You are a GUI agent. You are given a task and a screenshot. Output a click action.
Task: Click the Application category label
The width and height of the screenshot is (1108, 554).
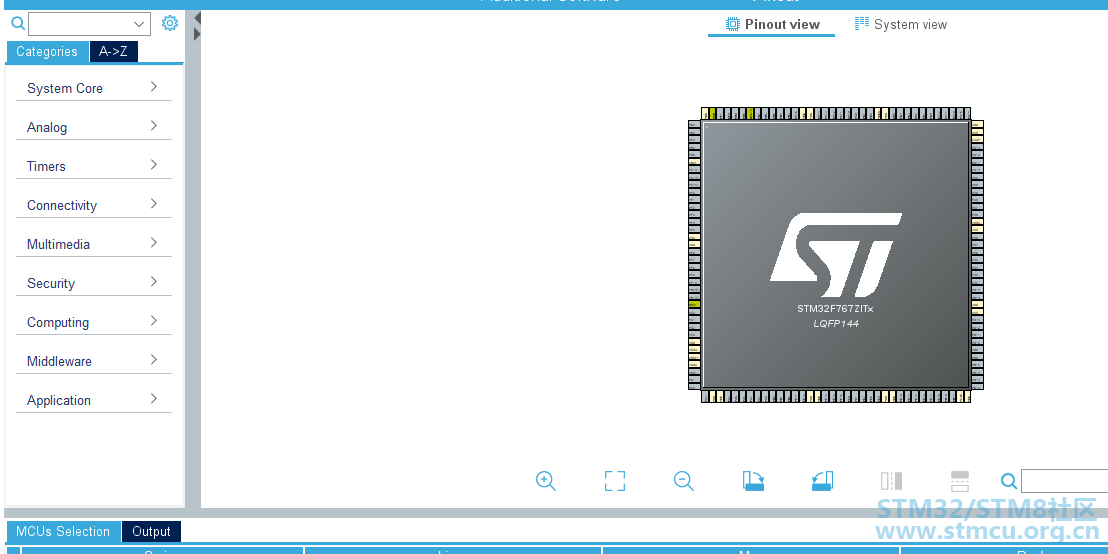(59, 400)
